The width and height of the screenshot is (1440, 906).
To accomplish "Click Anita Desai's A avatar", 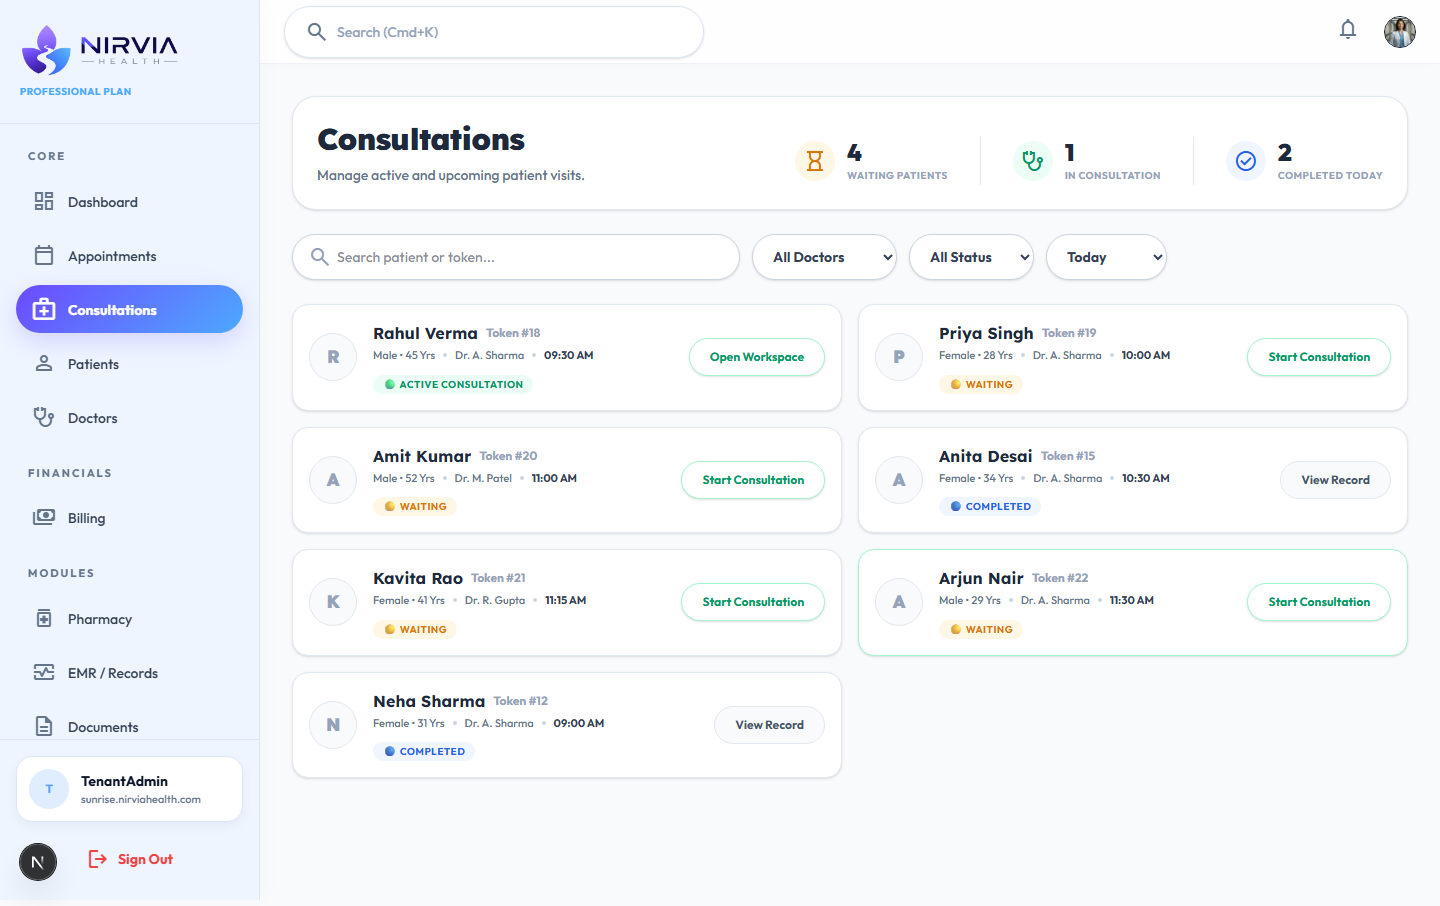I will tap(899, 480).
